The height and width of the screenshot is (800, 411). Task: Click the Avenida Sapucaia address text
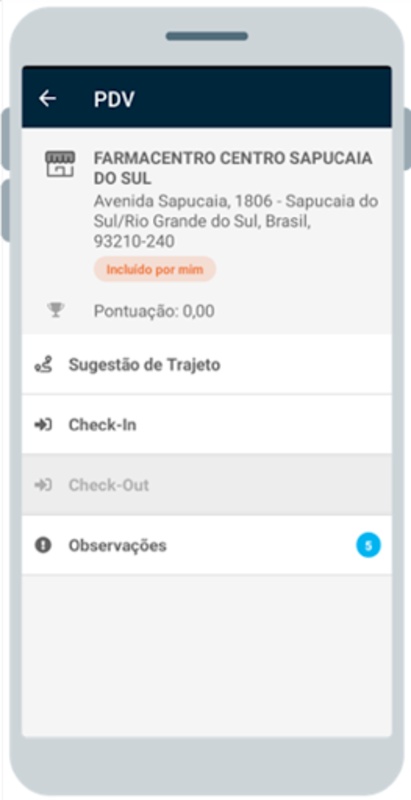click(x=236, y=221)
